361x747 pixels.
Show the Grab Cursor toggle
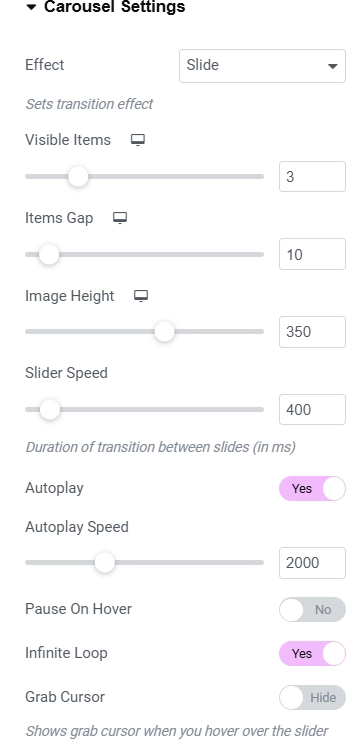click(x=312, y=697)
